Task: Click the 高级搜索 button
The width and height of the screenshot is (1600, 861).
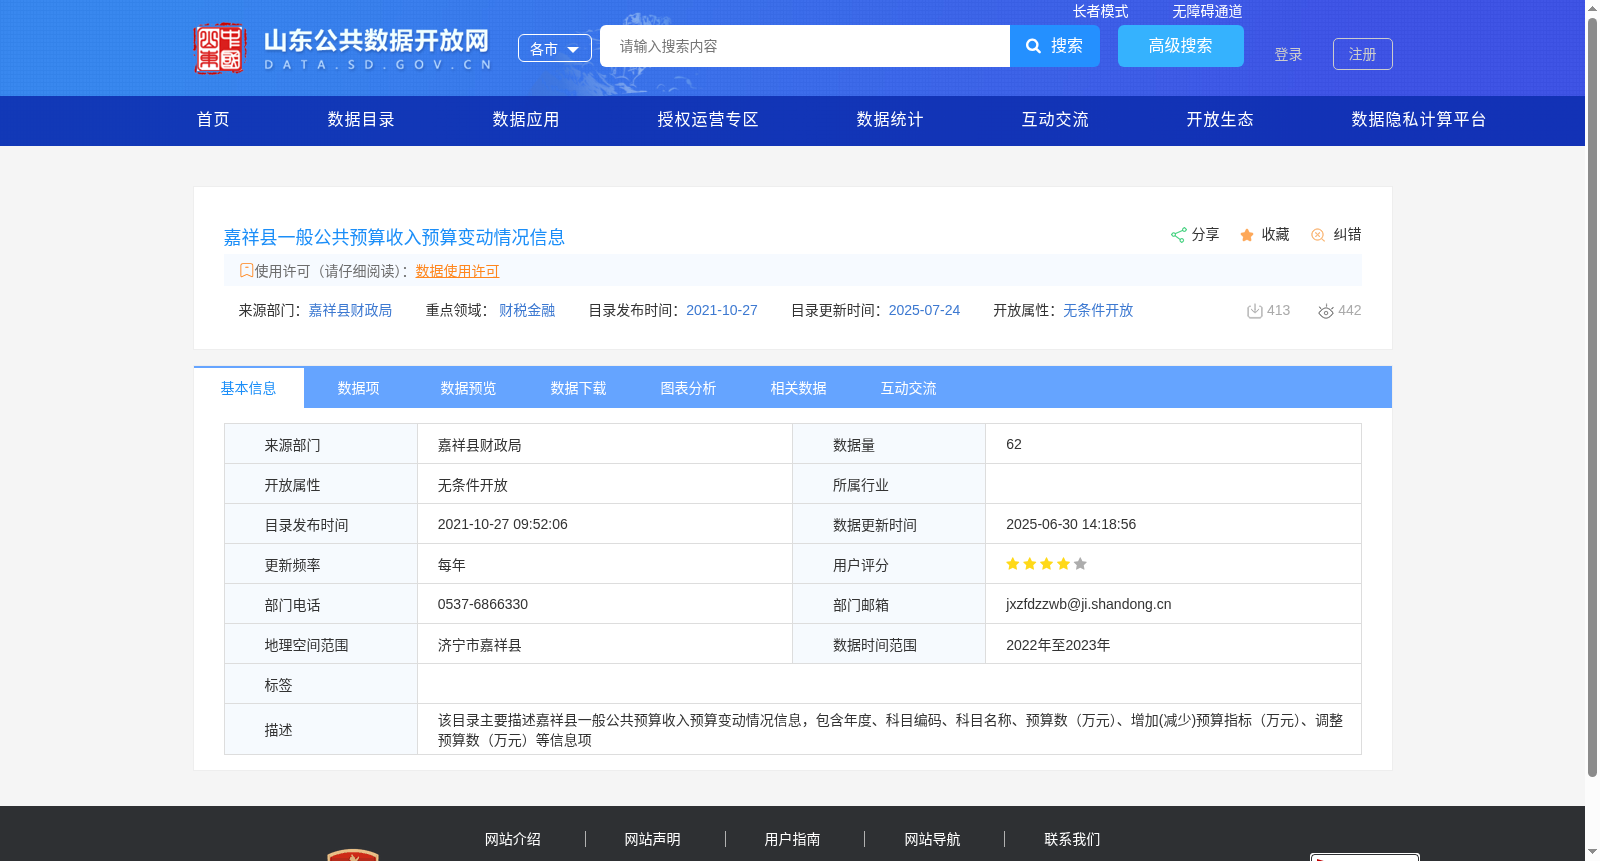Action: click(1181, 46)
